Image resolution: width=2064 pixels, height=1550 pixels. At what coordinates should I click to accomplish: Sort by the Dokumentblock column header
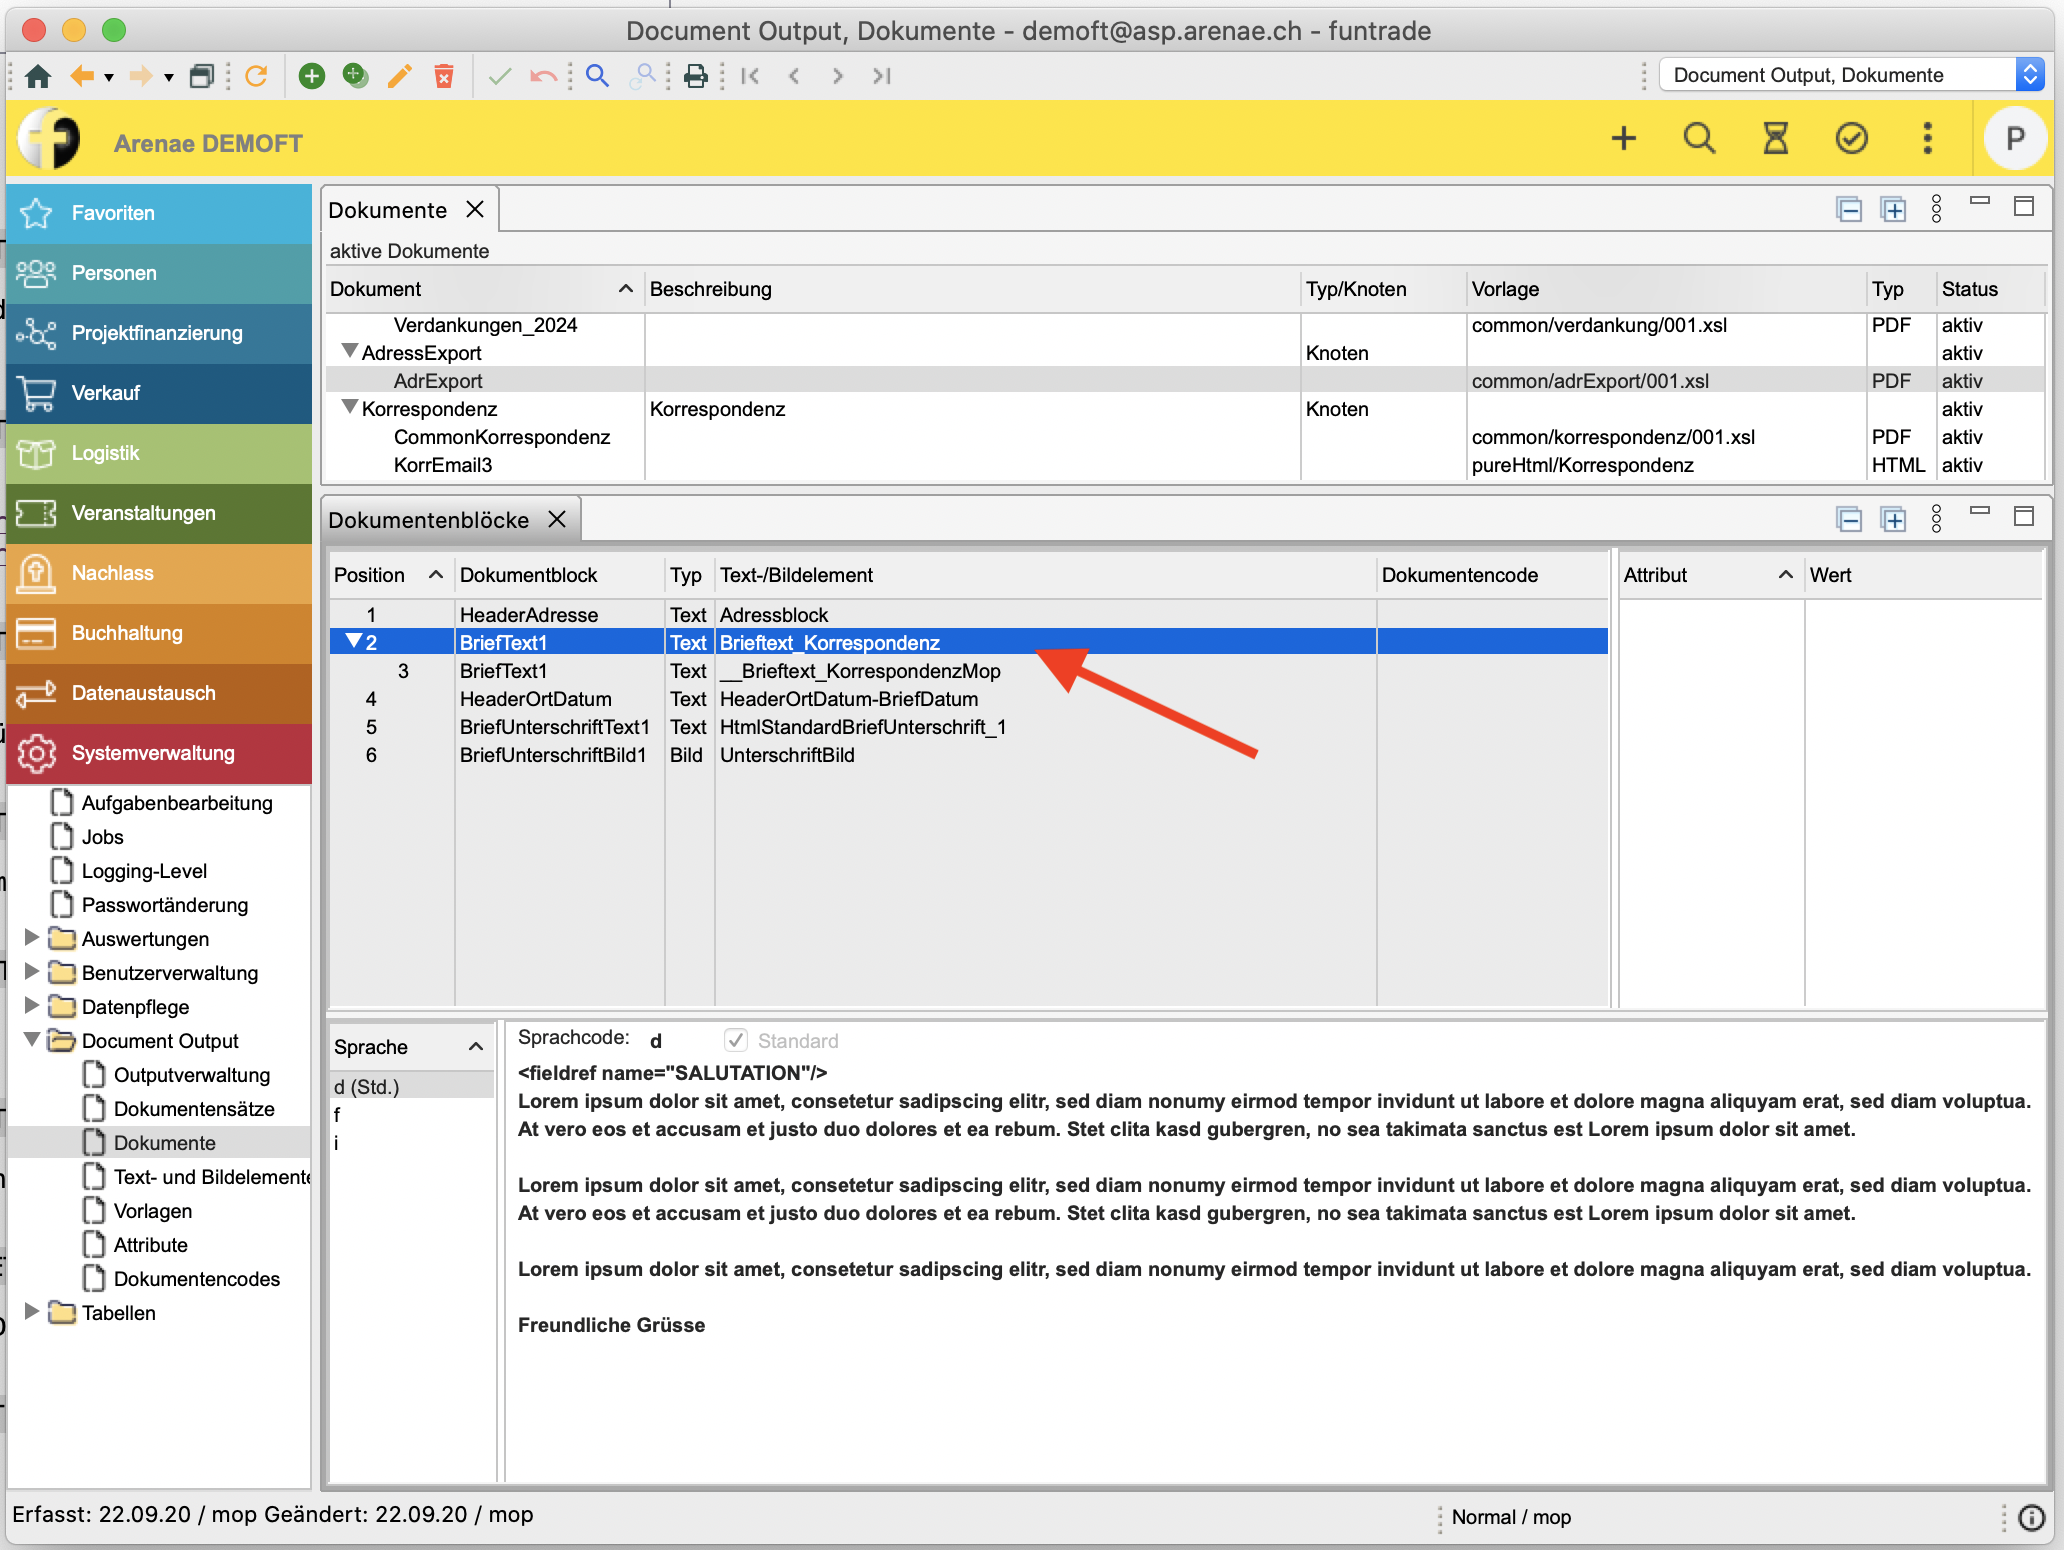click(x=528, y=575)
